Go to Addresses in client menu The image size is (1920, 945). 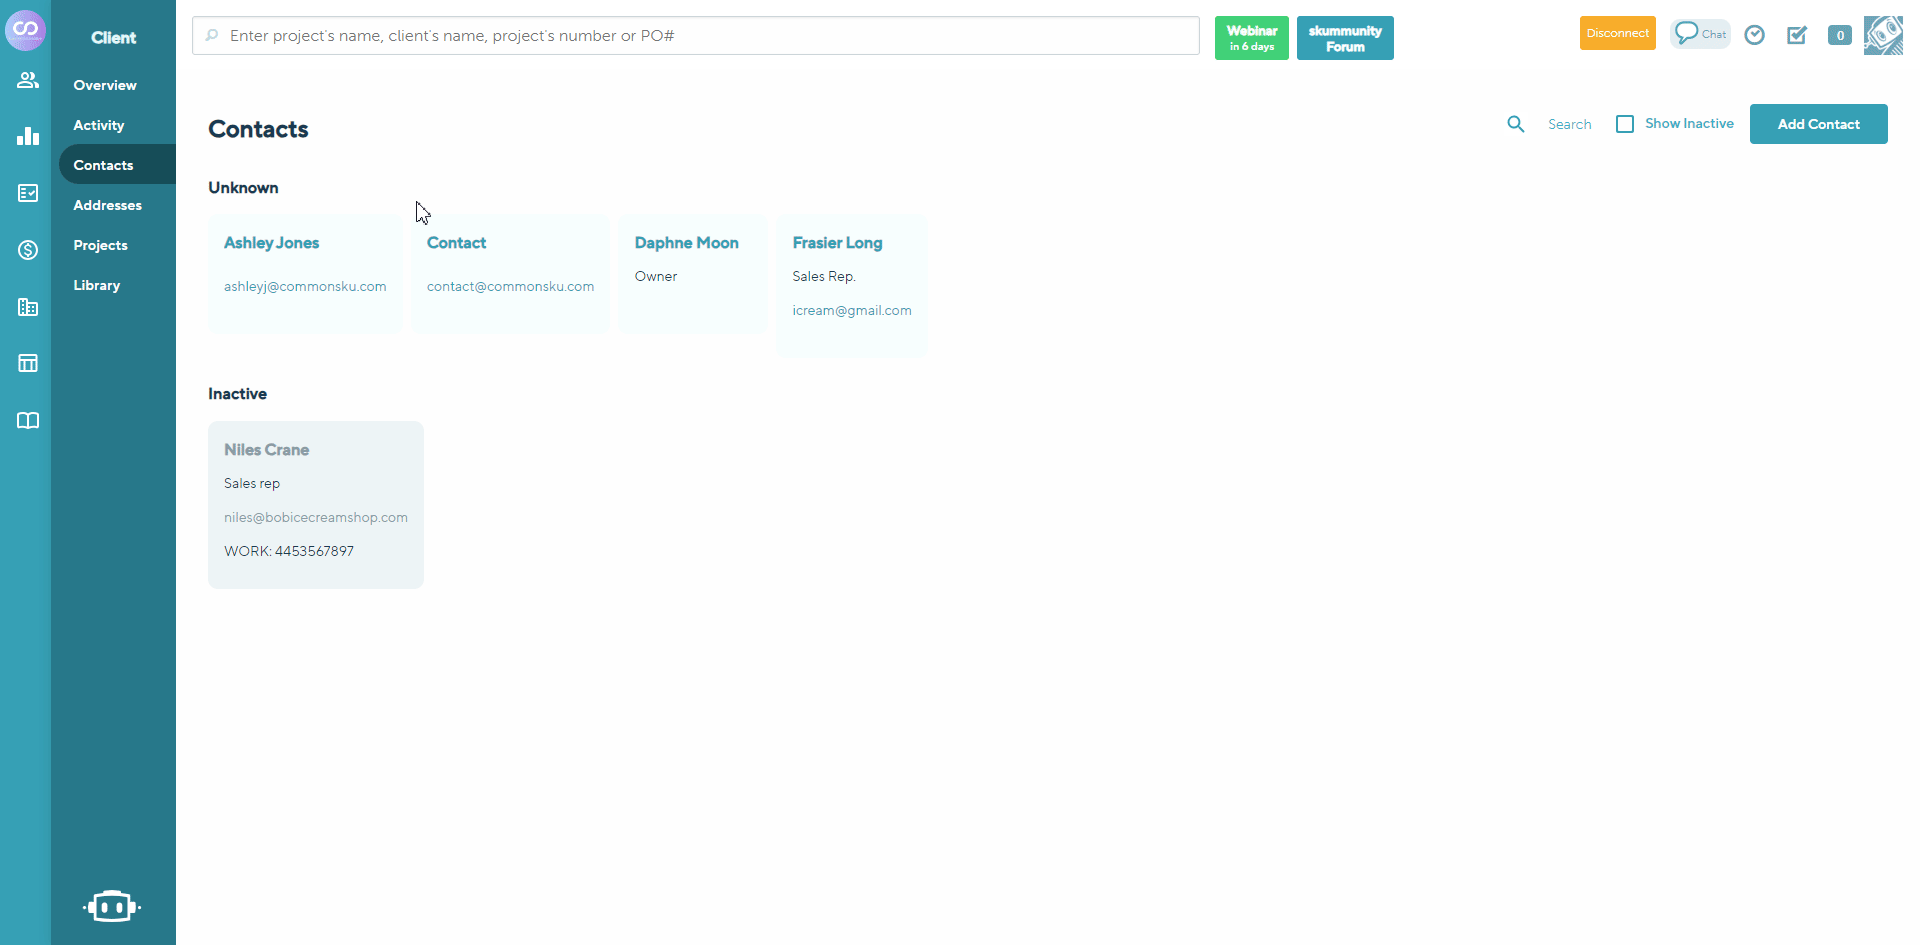[x=107, y=205]
